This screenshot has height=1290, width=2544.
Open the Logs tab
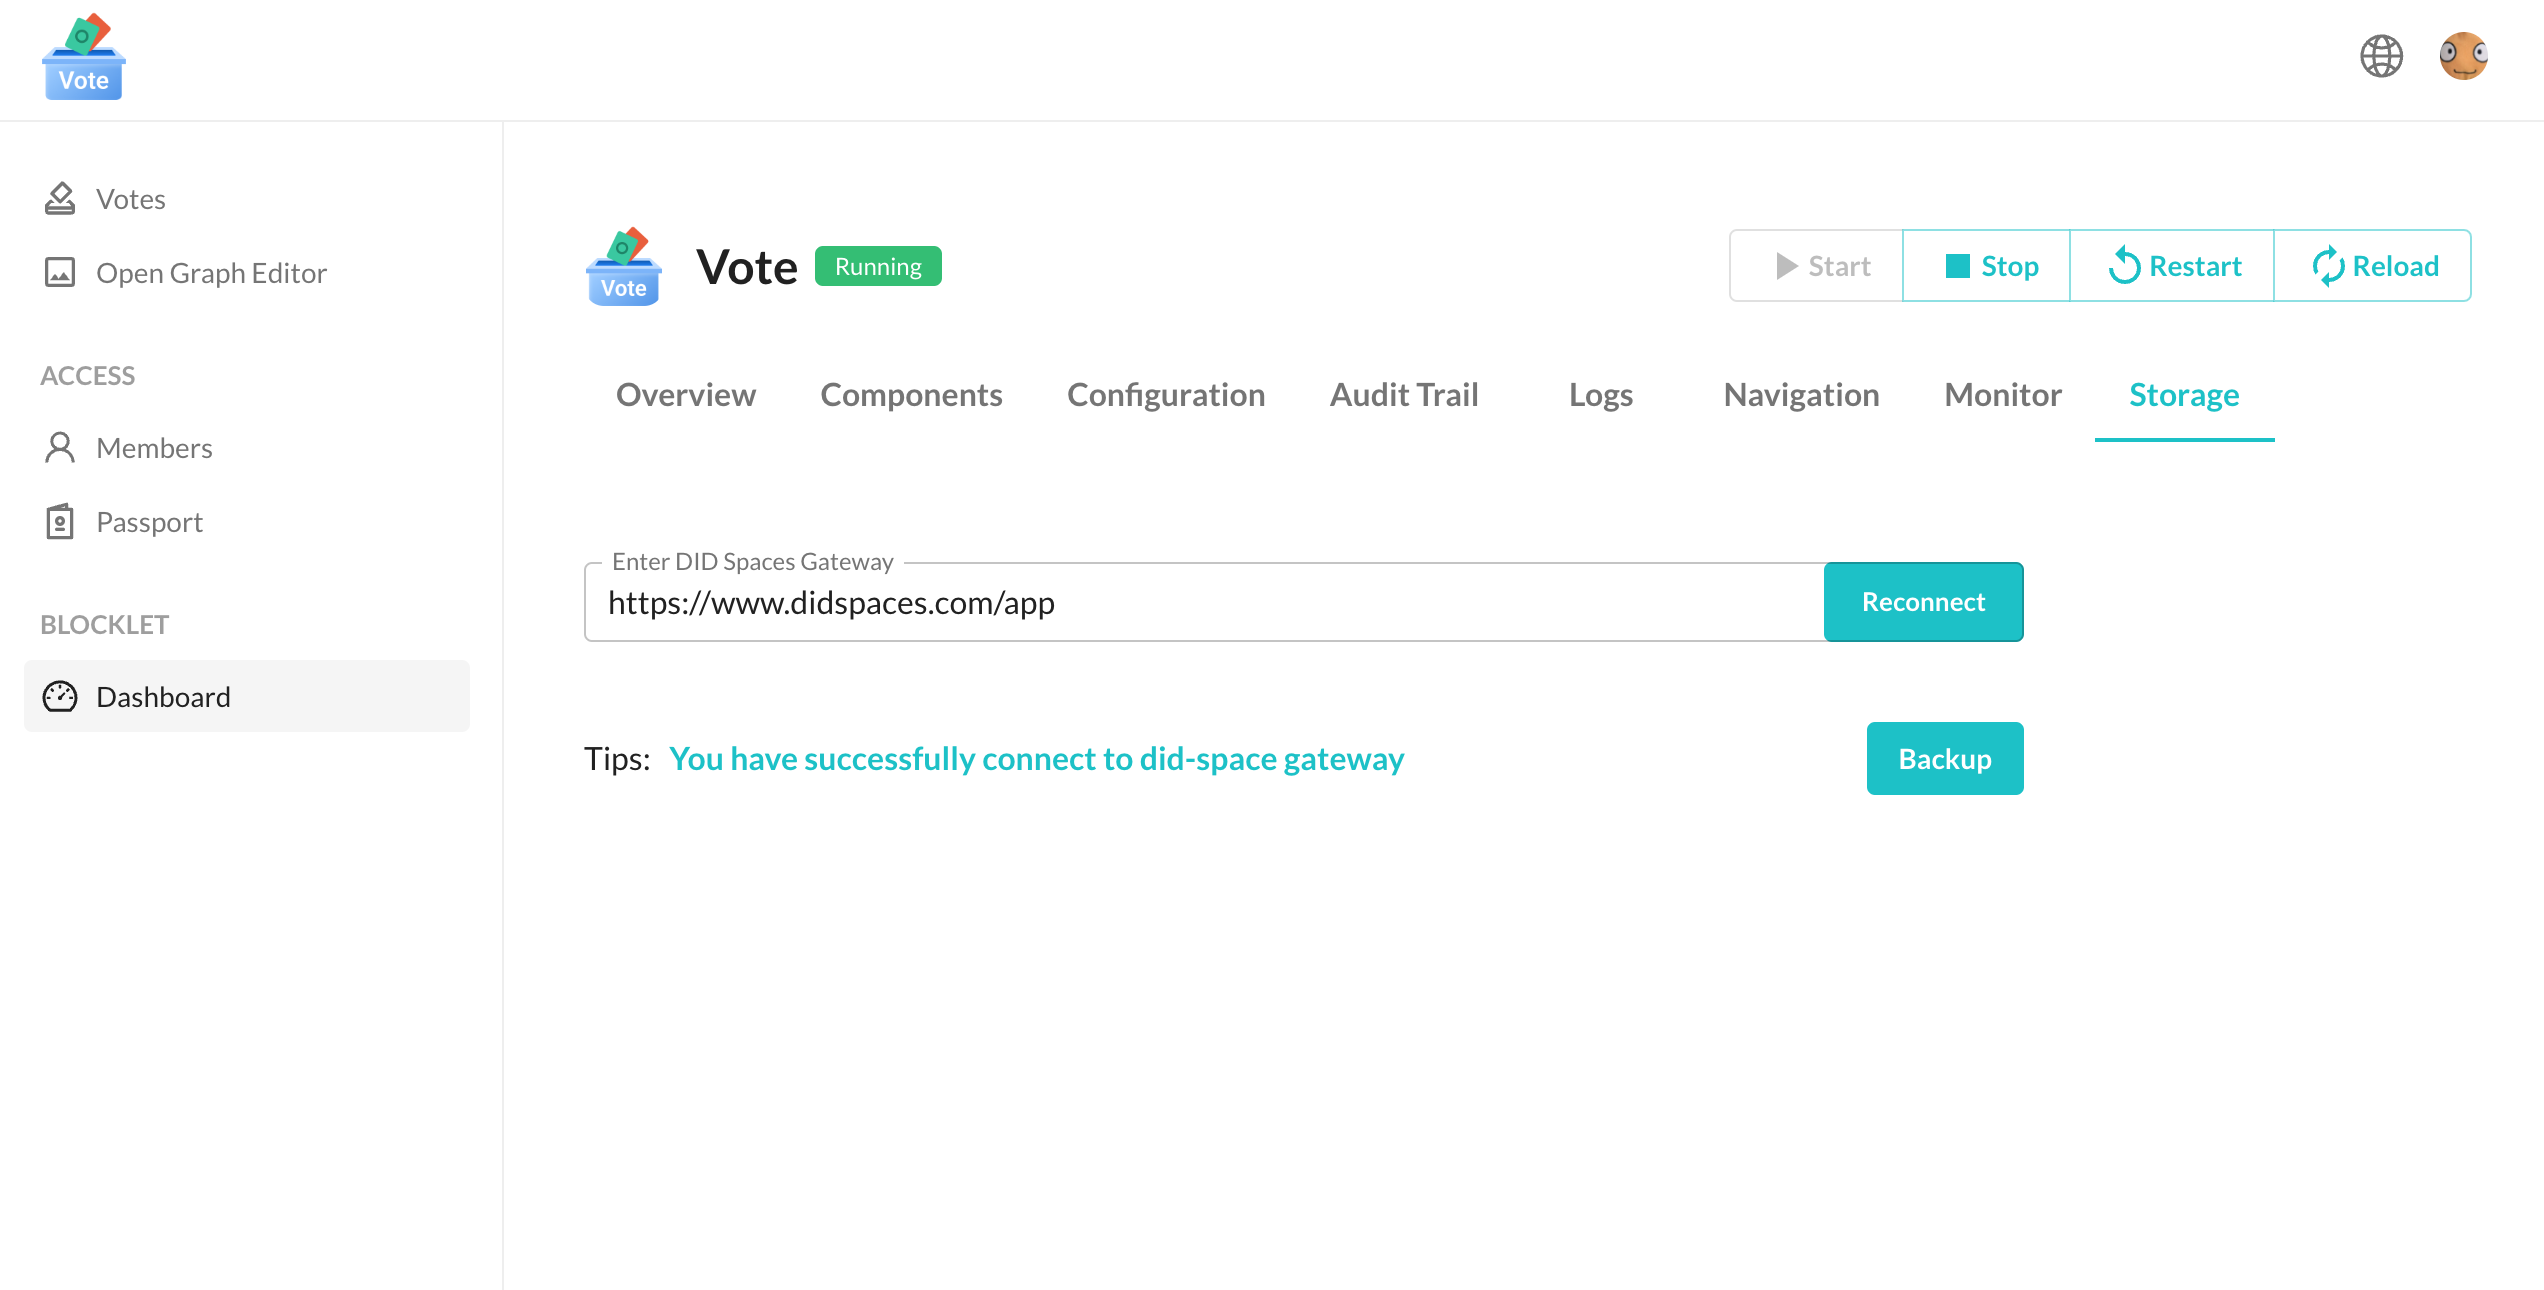click(1601, 395)
